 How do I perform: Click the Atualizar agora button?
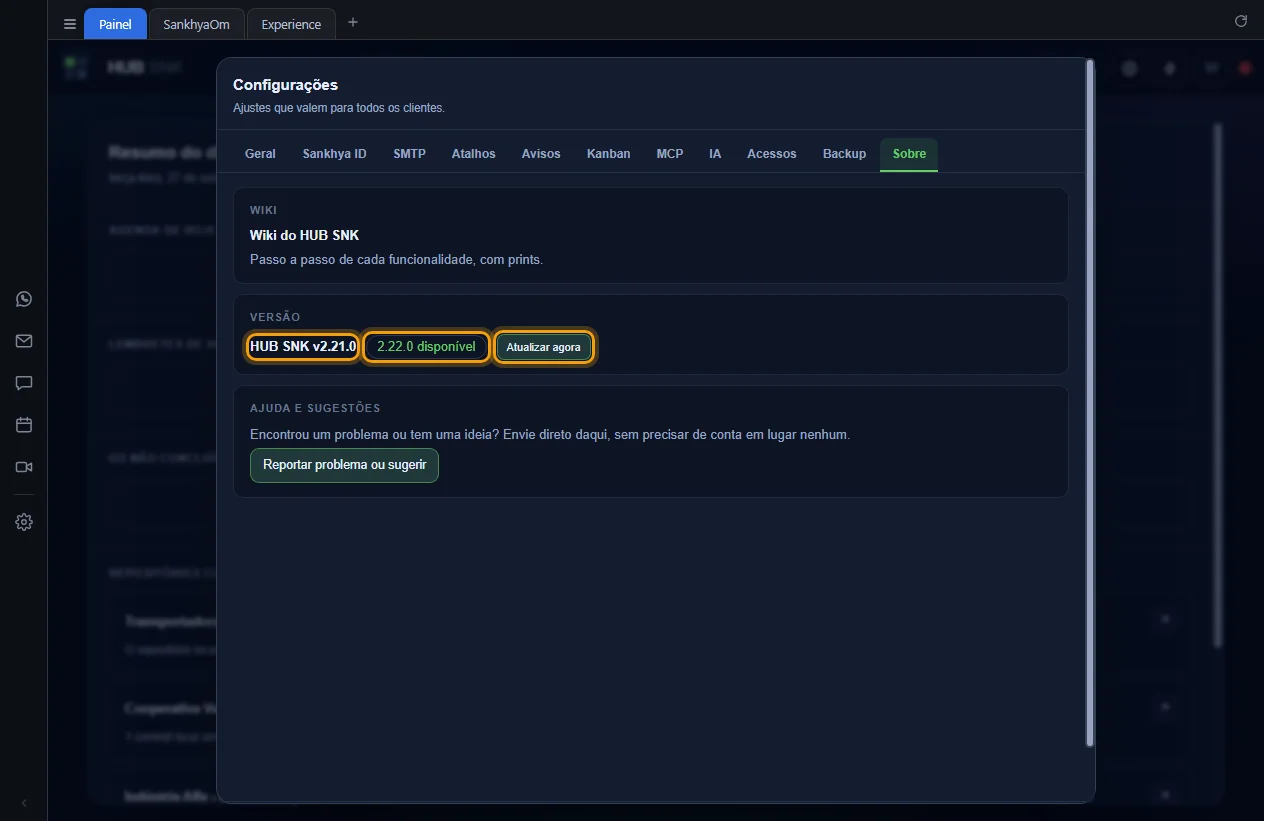pos(543,347)
